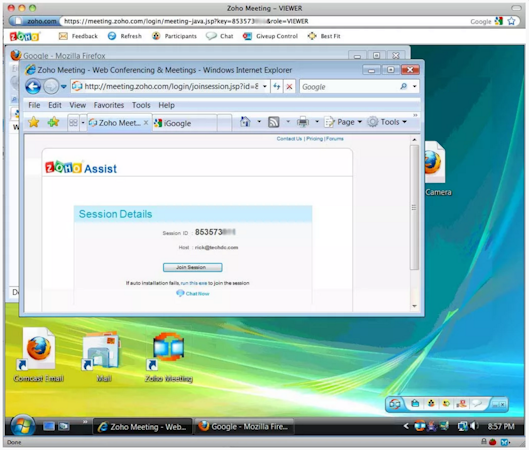
Task: Click the Chat Now link
Action: tap(193, 293)
